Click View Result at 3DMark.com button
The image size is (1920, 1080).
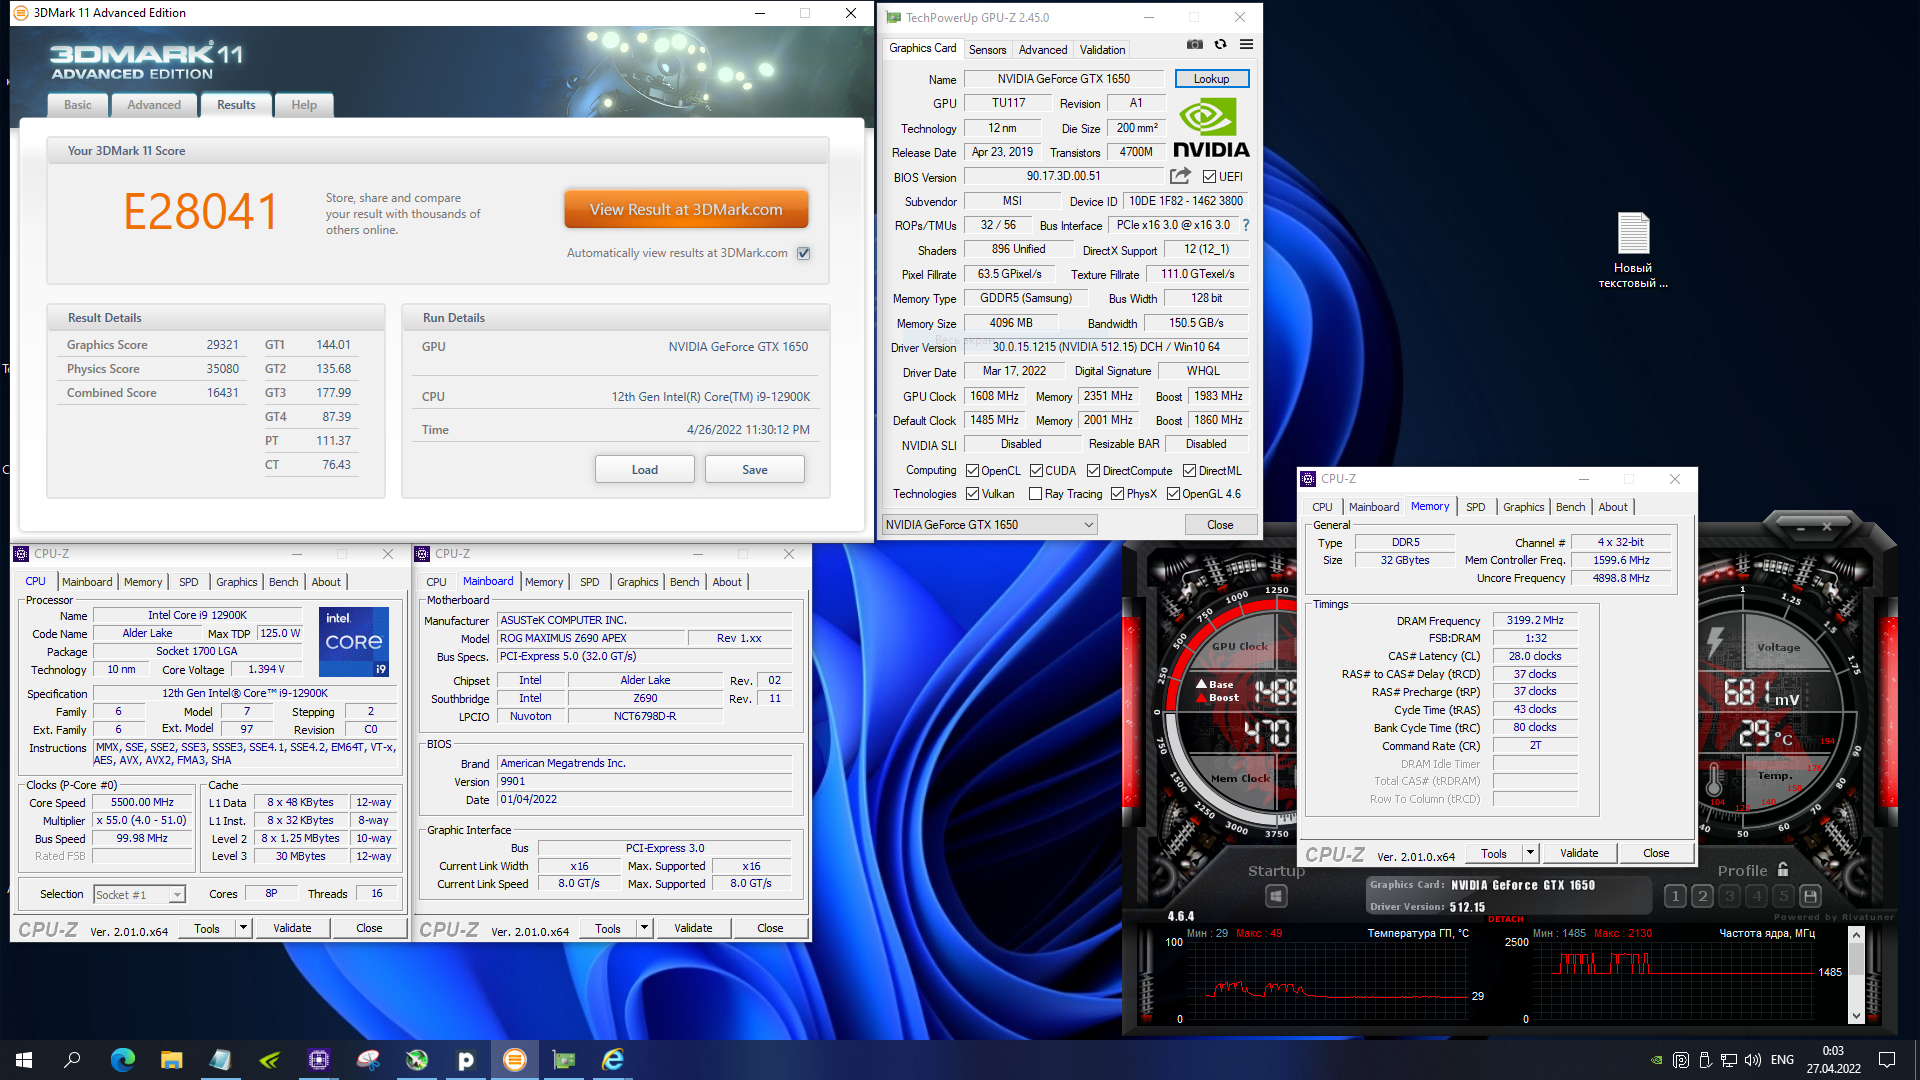[686, 210]
